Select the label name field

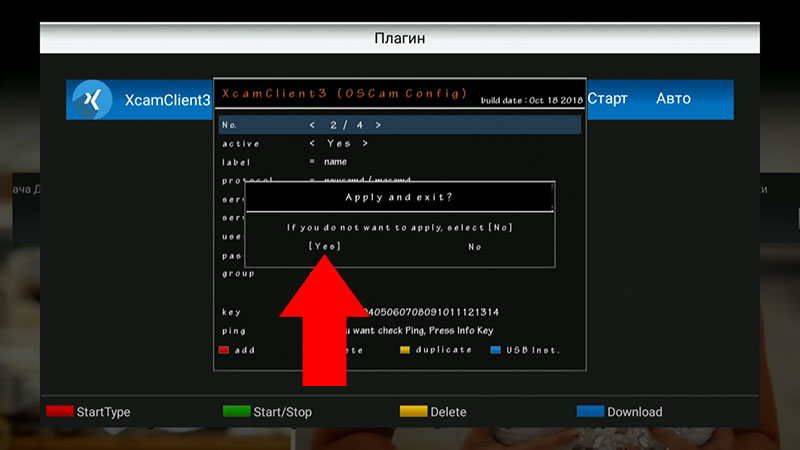[334, 161]
